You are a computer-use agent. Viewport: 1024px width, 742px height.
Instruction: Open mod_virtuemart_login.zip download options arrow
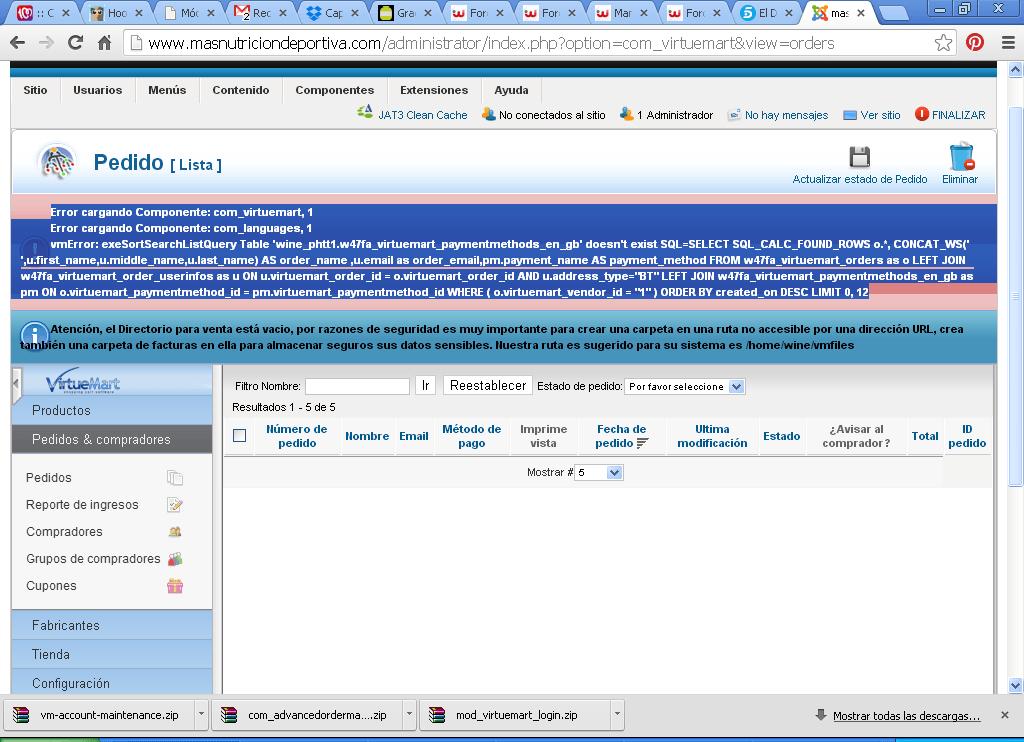[617, 715]
